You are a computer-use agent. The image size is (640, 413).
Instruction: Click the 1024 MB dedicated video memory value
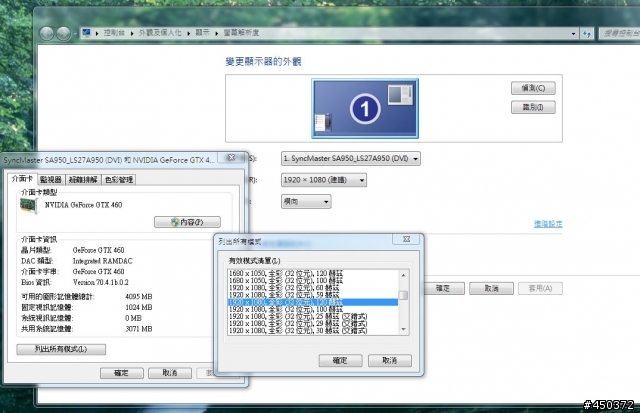click(x=138, y=307)
